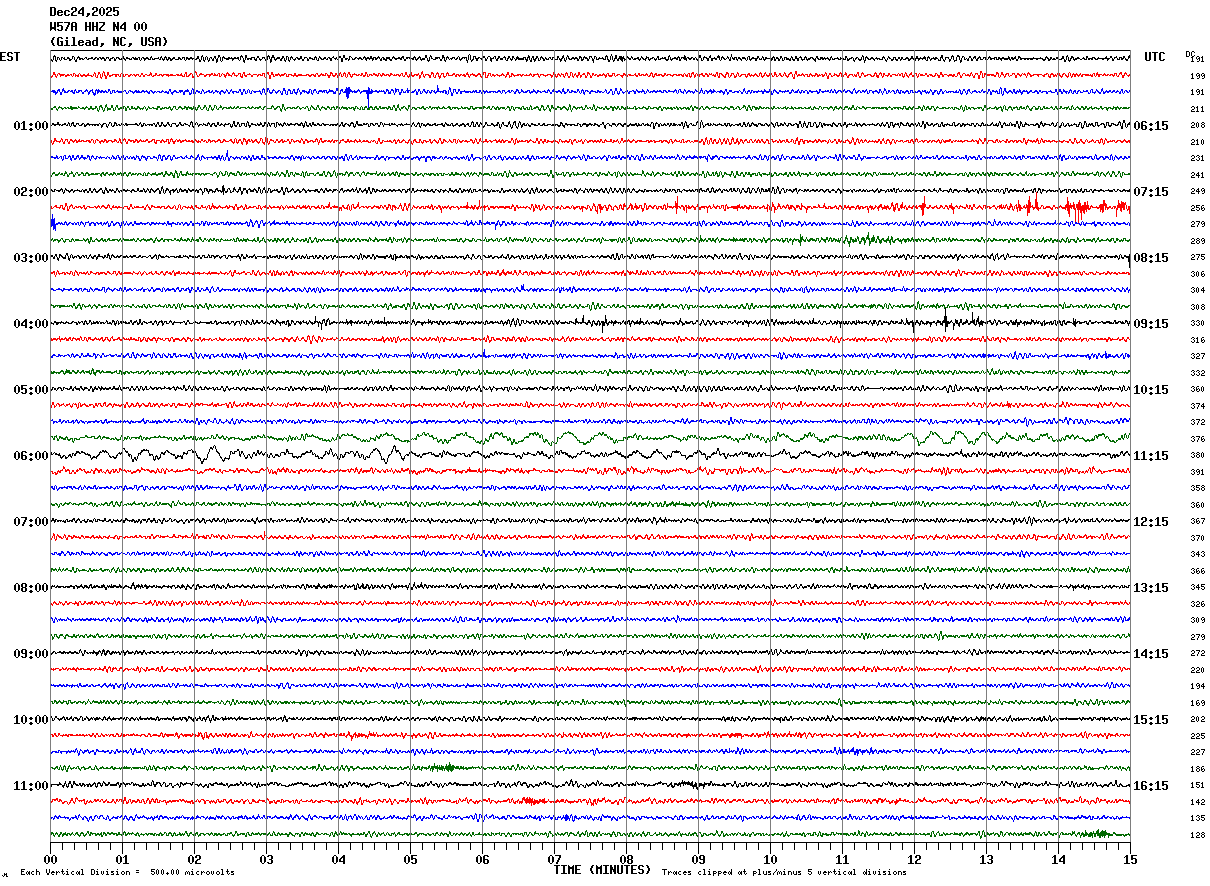Click the W57A HHZ N4 00 station title
1210x886 pixels.
(98, 27)
